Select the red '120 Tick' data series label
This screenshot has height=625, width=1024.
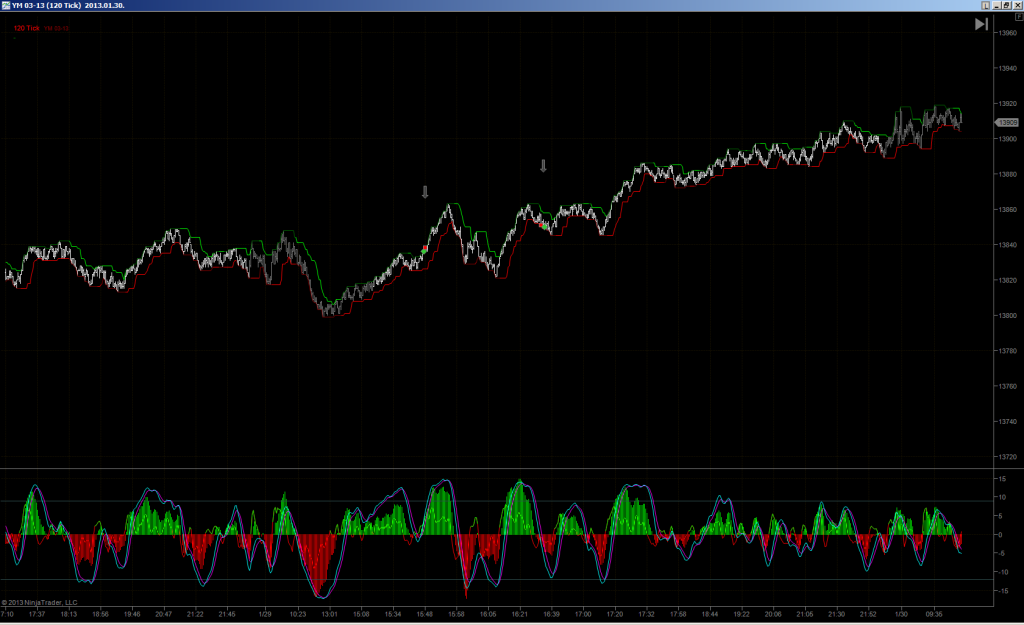[x=27, y=28]
